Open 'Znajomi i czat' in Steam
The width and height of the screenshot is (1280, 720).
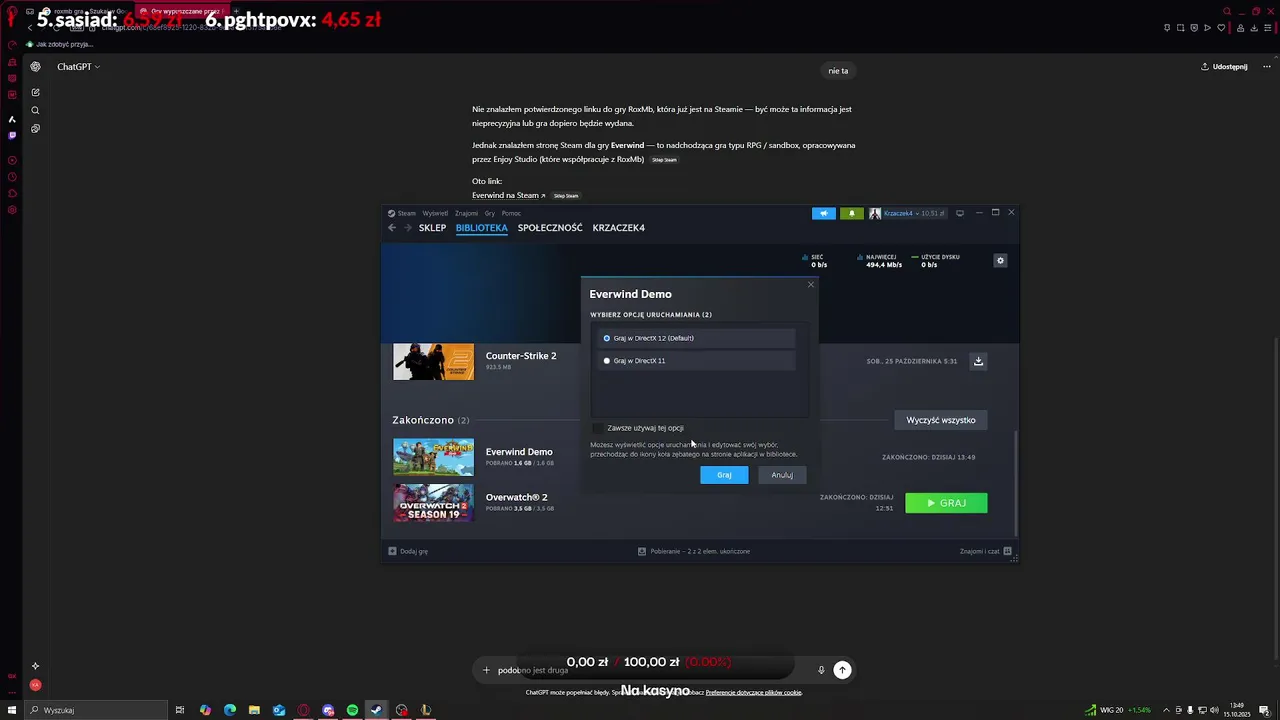tap(986, 551)
